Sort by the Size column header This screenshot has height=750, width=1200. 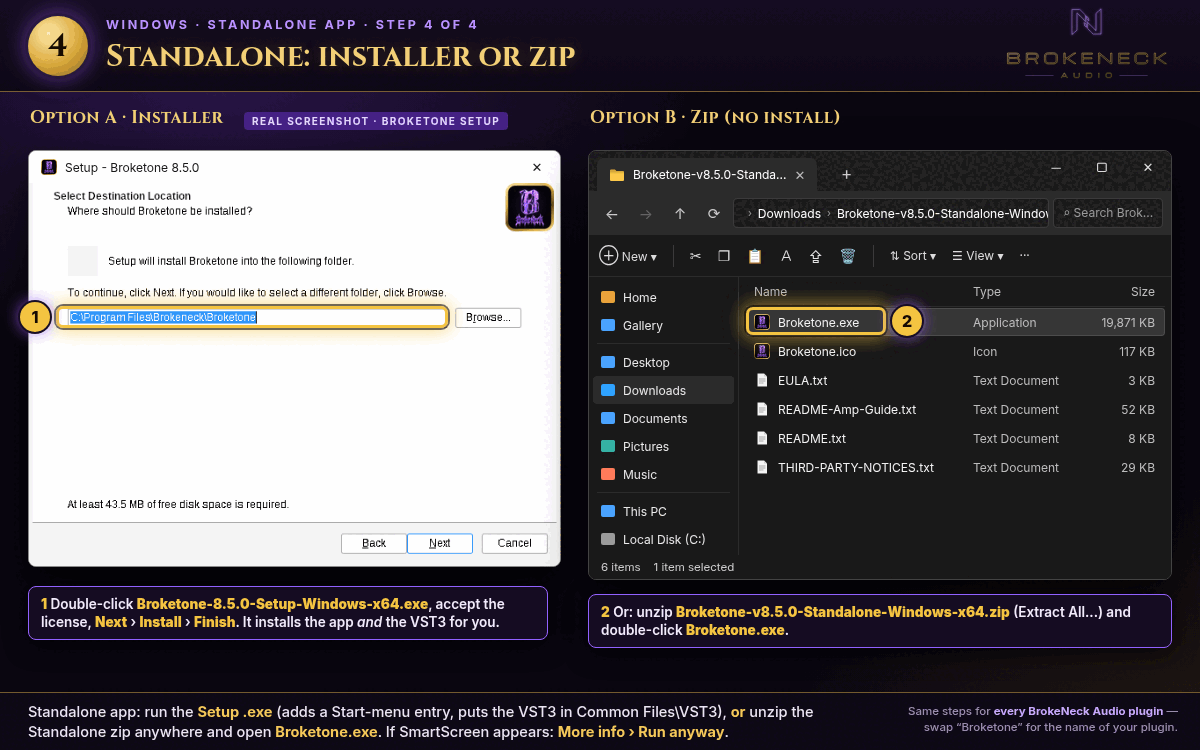click(x=1143, y=292)
